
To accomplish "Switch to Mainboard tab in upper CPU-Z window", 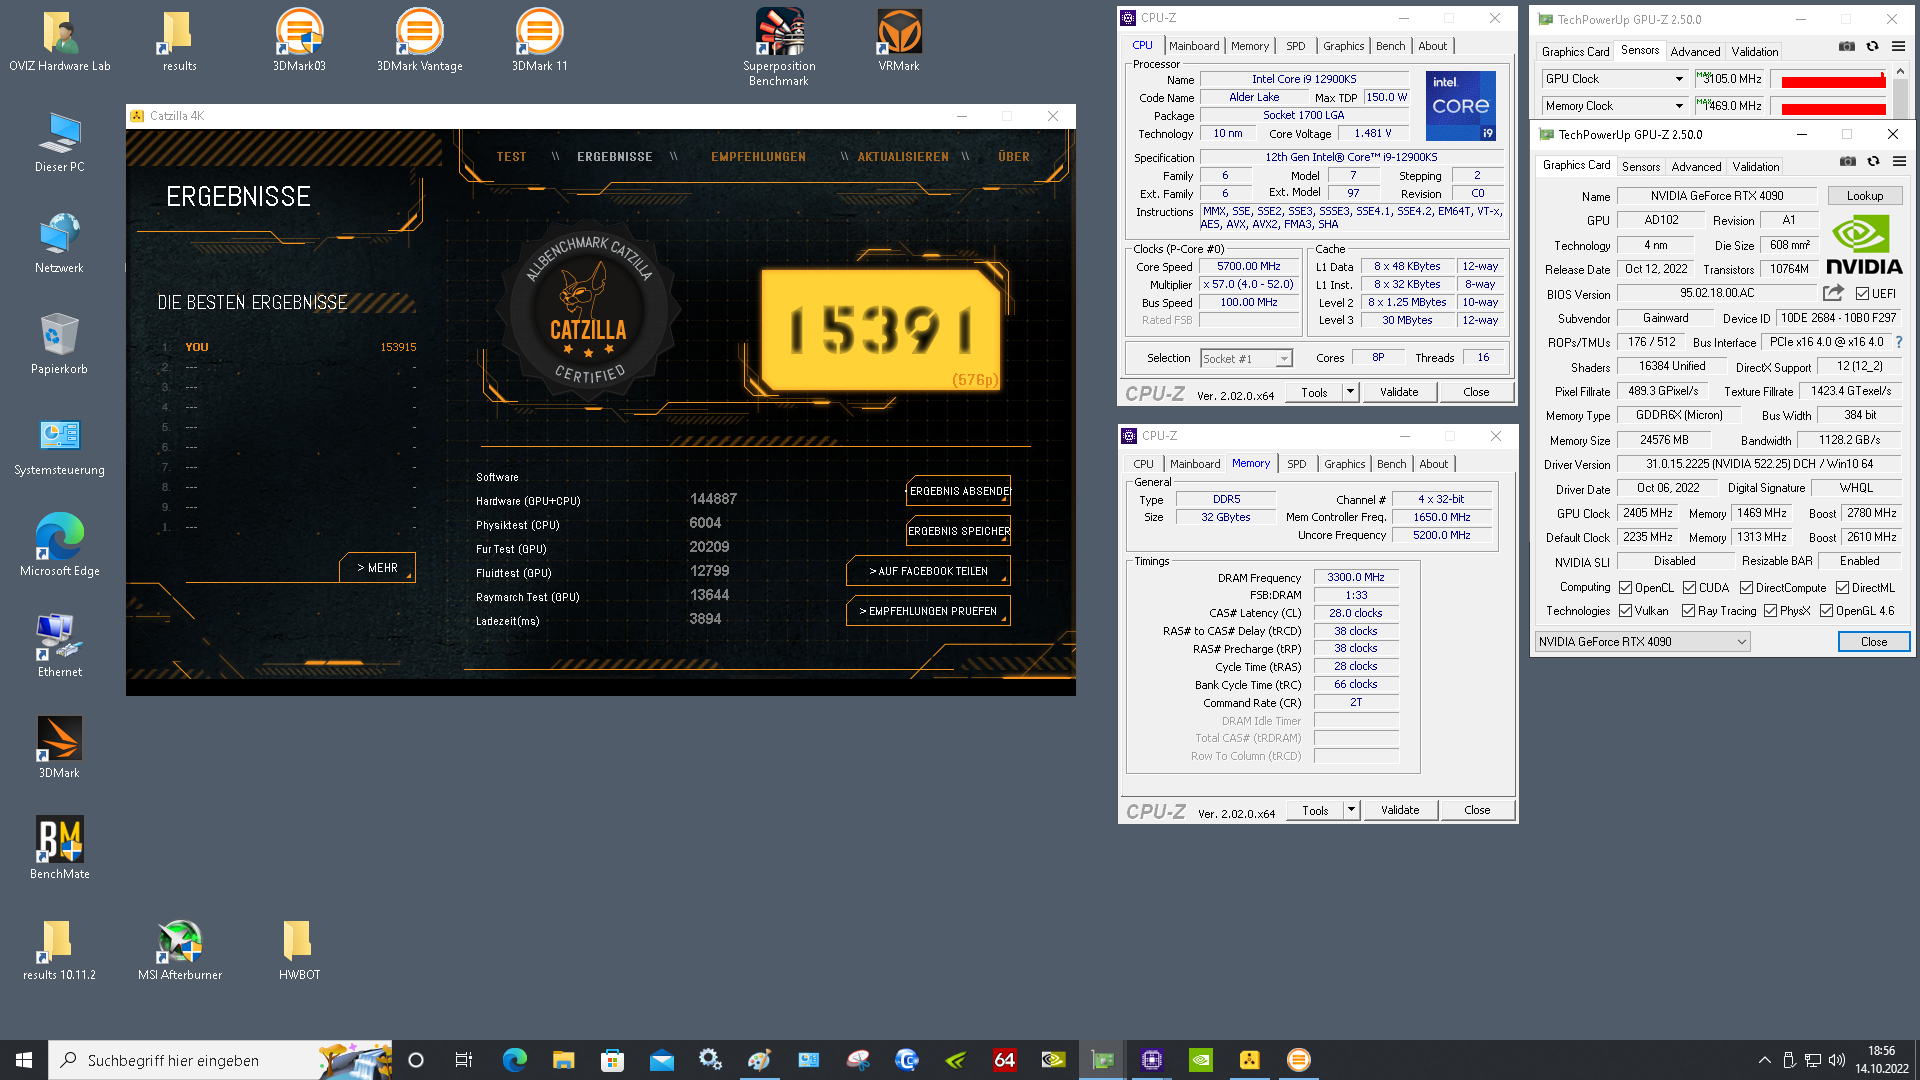I will click(x=1194, y=46).
